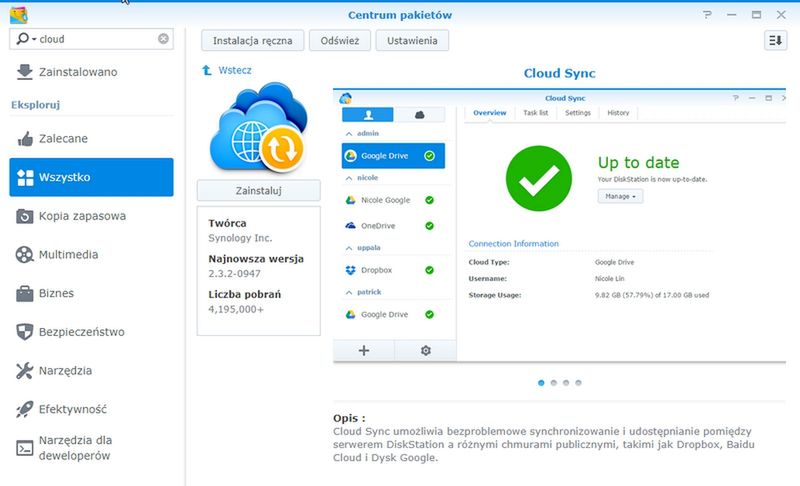The height and width of the screenshot is (486, 800).
Task: Click the Cloud Sync package icon
Action: coord(259,127)
